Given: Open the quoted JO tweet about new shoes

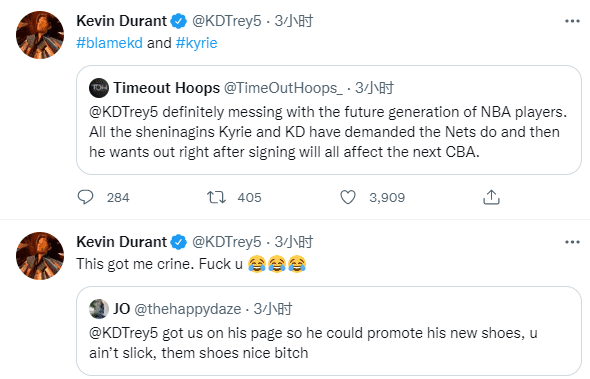Looking at the screenshot, I should (x=313, y=343).
